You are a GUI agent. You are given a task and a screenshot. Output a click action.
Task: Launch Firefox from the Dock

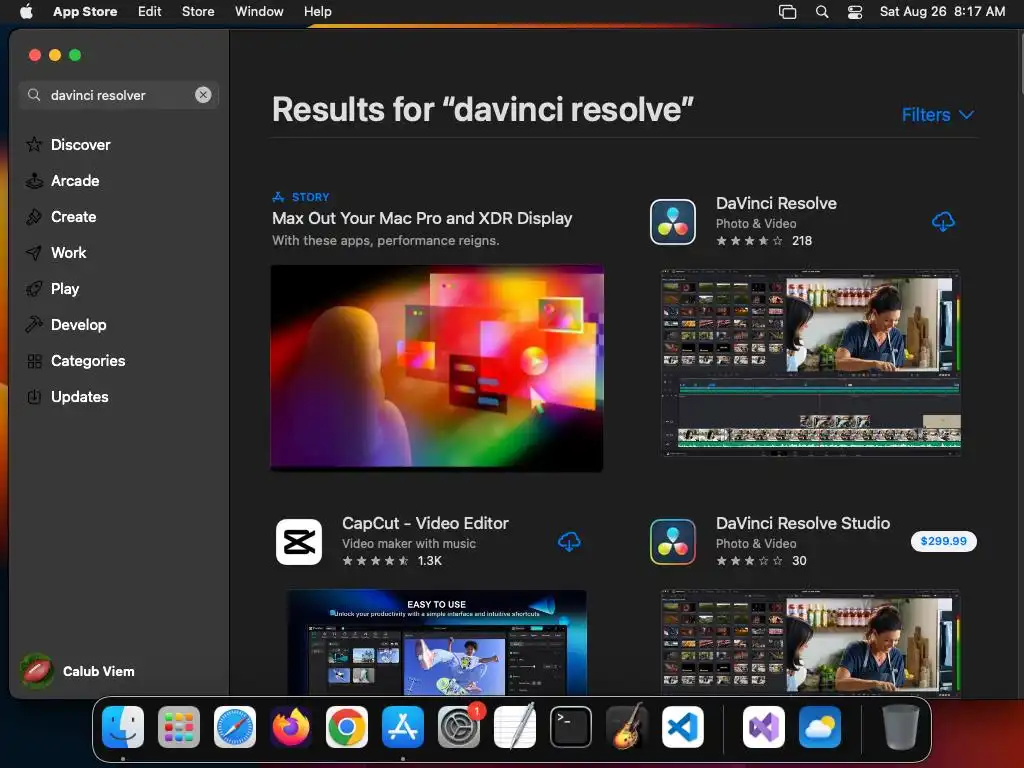(x=291, y=727)
